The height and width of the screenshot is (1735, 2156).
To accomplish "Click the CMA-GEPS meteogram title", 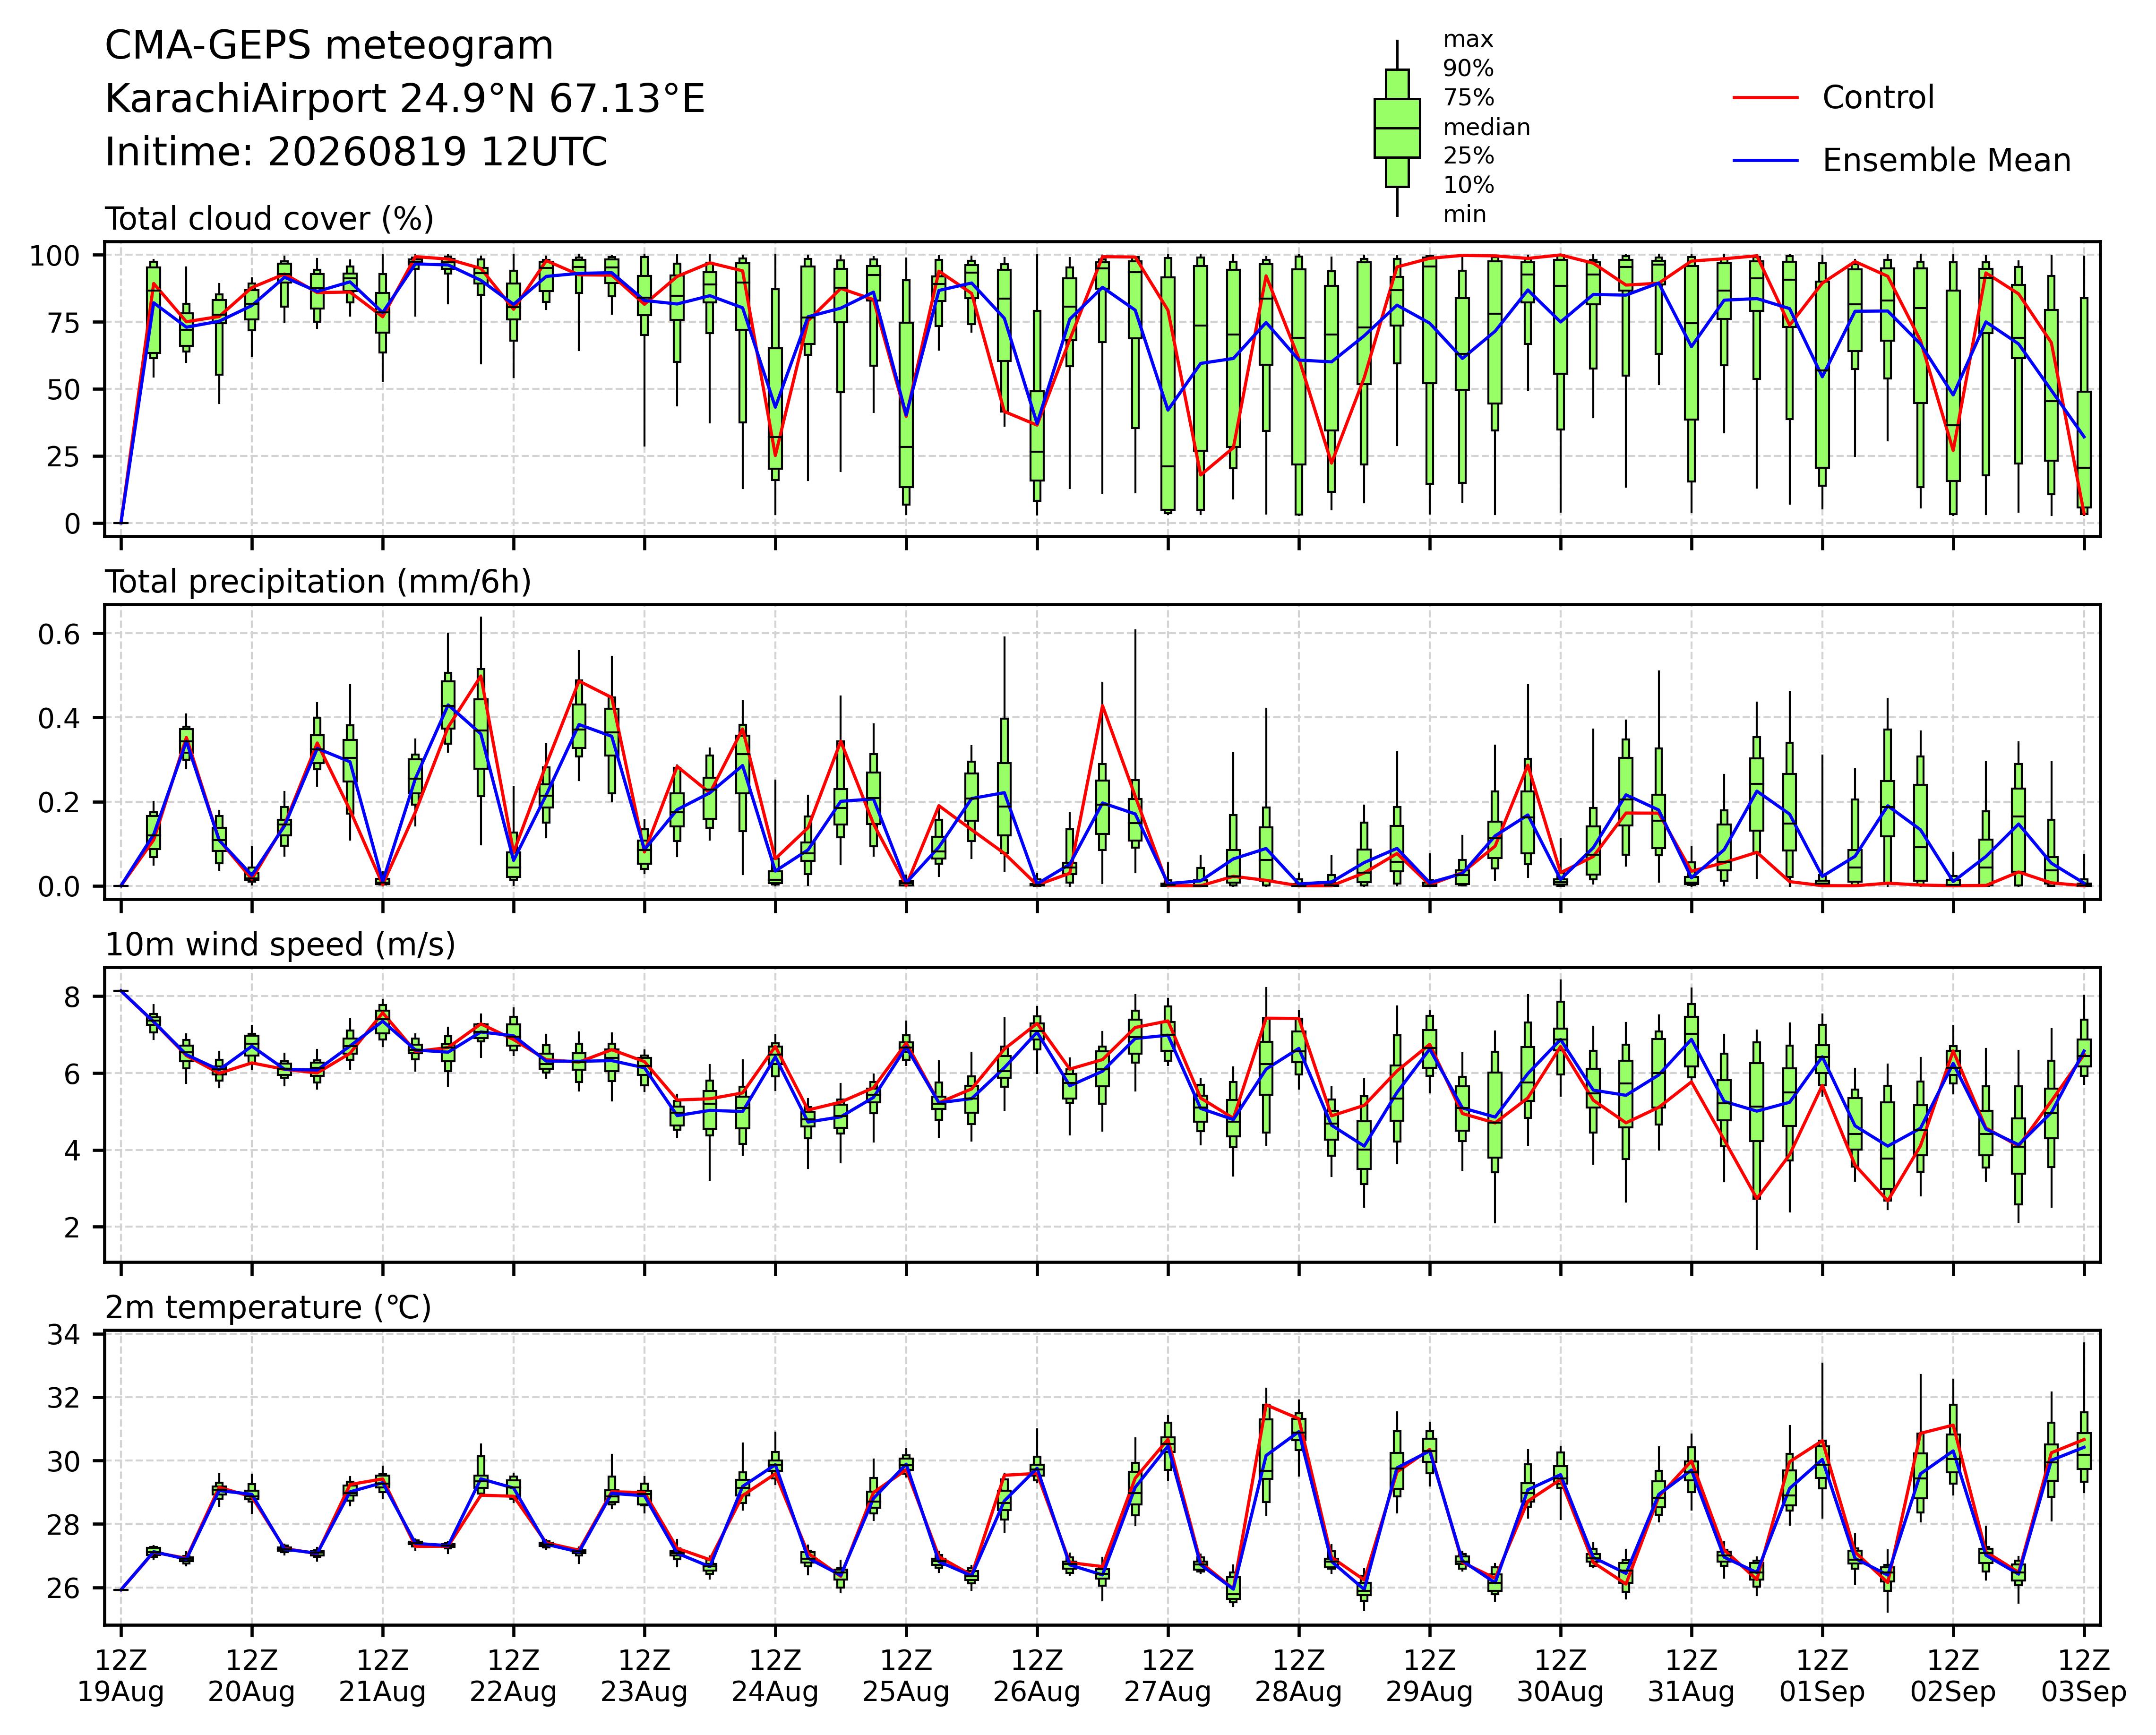I will pyautogui.click(x=329, y=46).
